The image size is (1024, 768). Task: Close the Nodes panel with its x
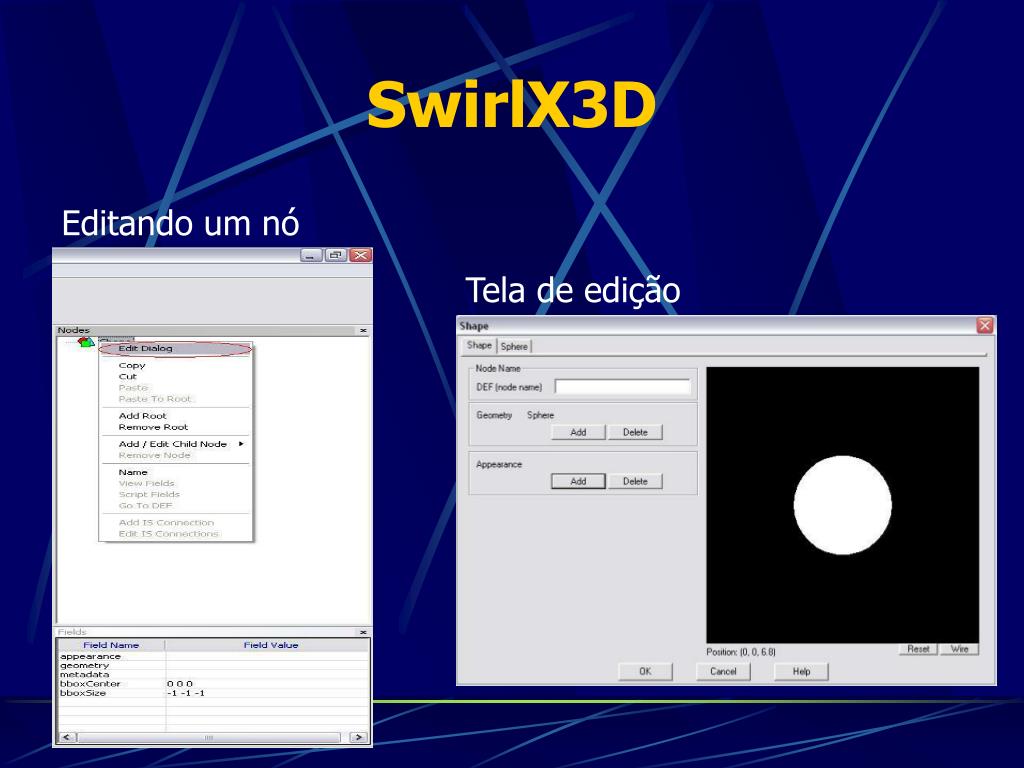(x=363, y=330)
